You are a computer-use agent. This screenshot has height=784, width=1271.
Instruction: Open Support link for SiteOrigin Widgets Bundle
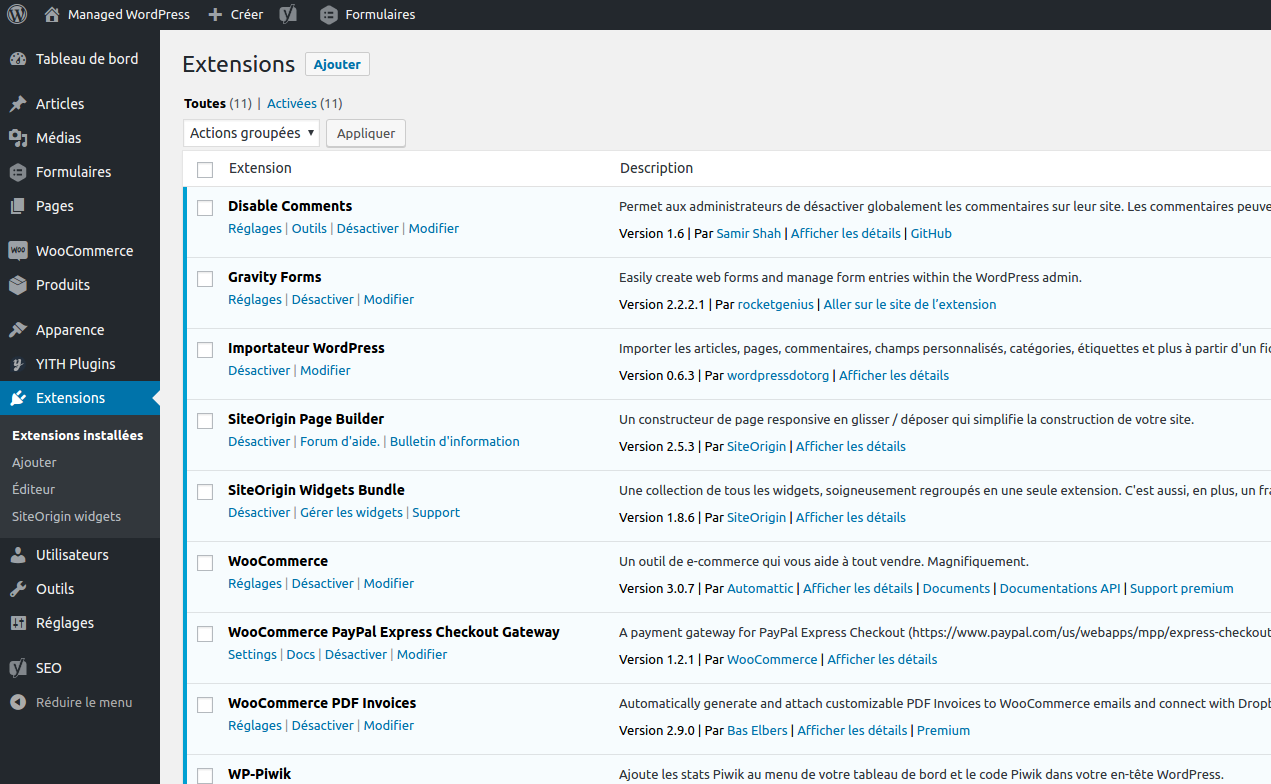(436, 513)
